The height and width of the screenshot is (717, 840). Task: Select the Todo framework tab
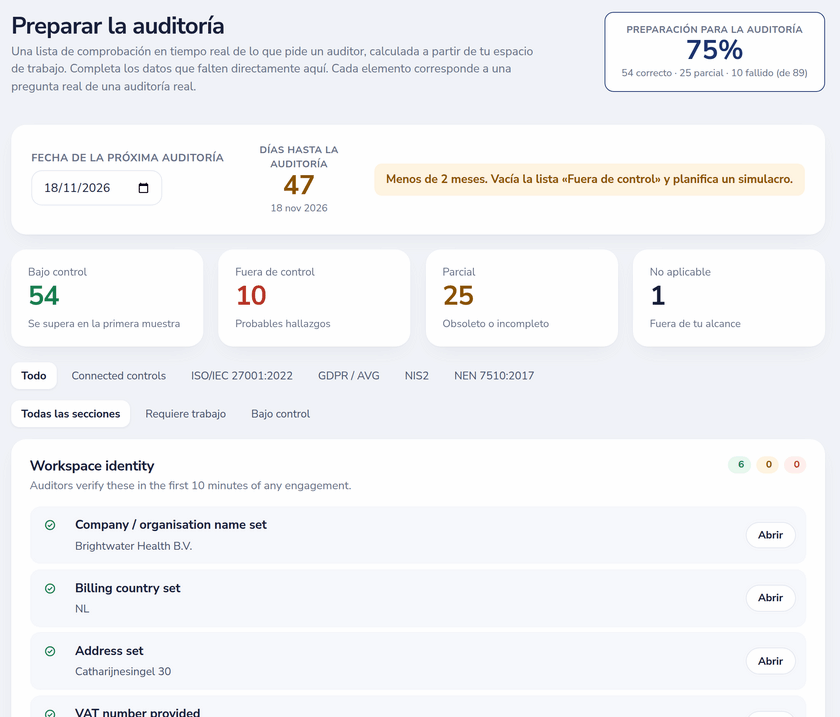34,376
